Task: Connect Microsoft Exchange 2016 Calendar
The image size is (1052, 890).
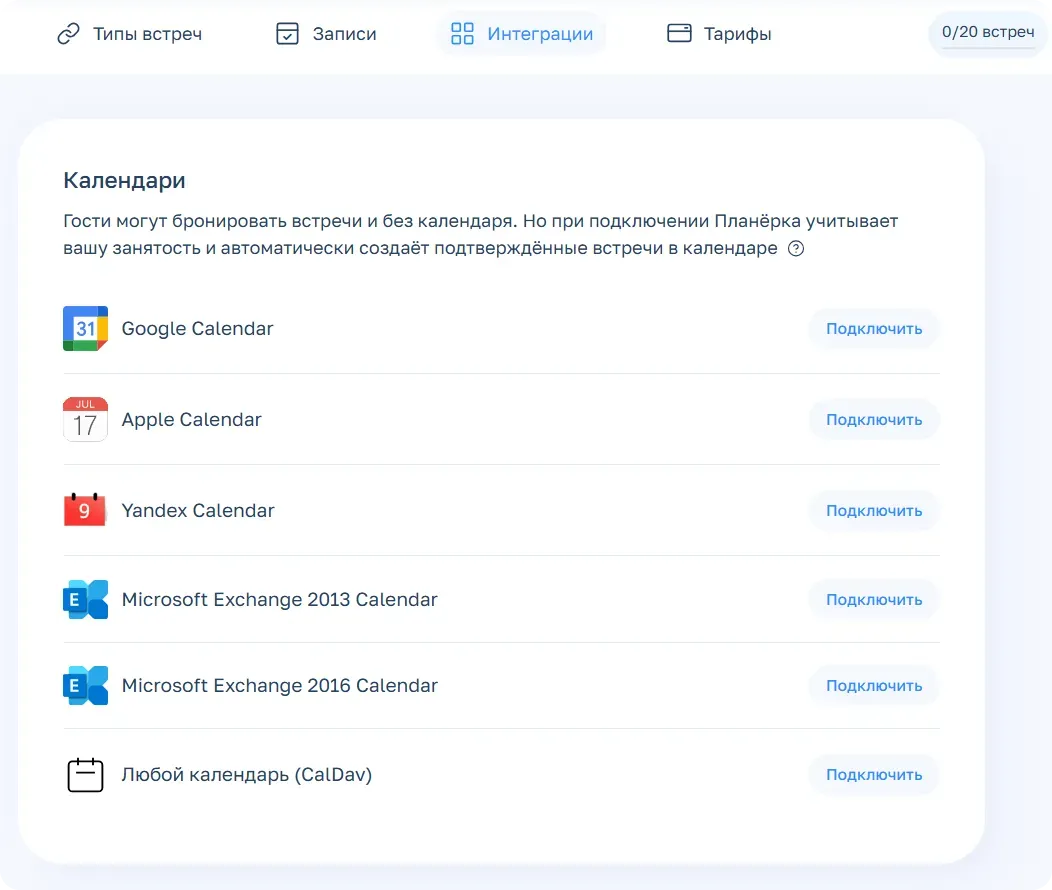Action: tap(873, 686)
